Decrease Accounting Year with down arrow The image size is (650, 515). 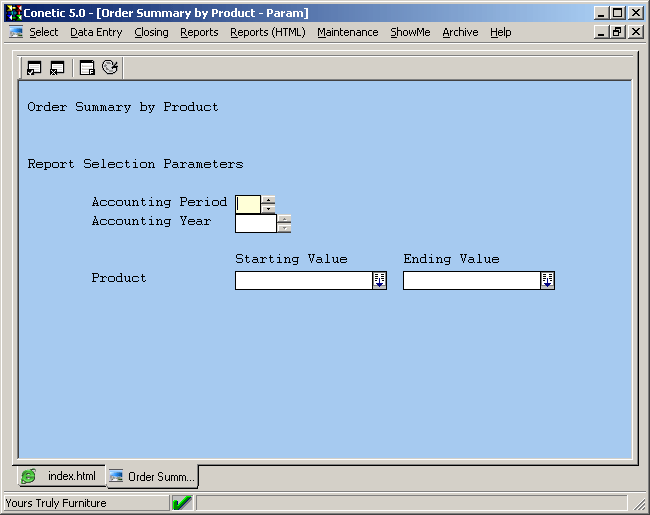(285, 228)
